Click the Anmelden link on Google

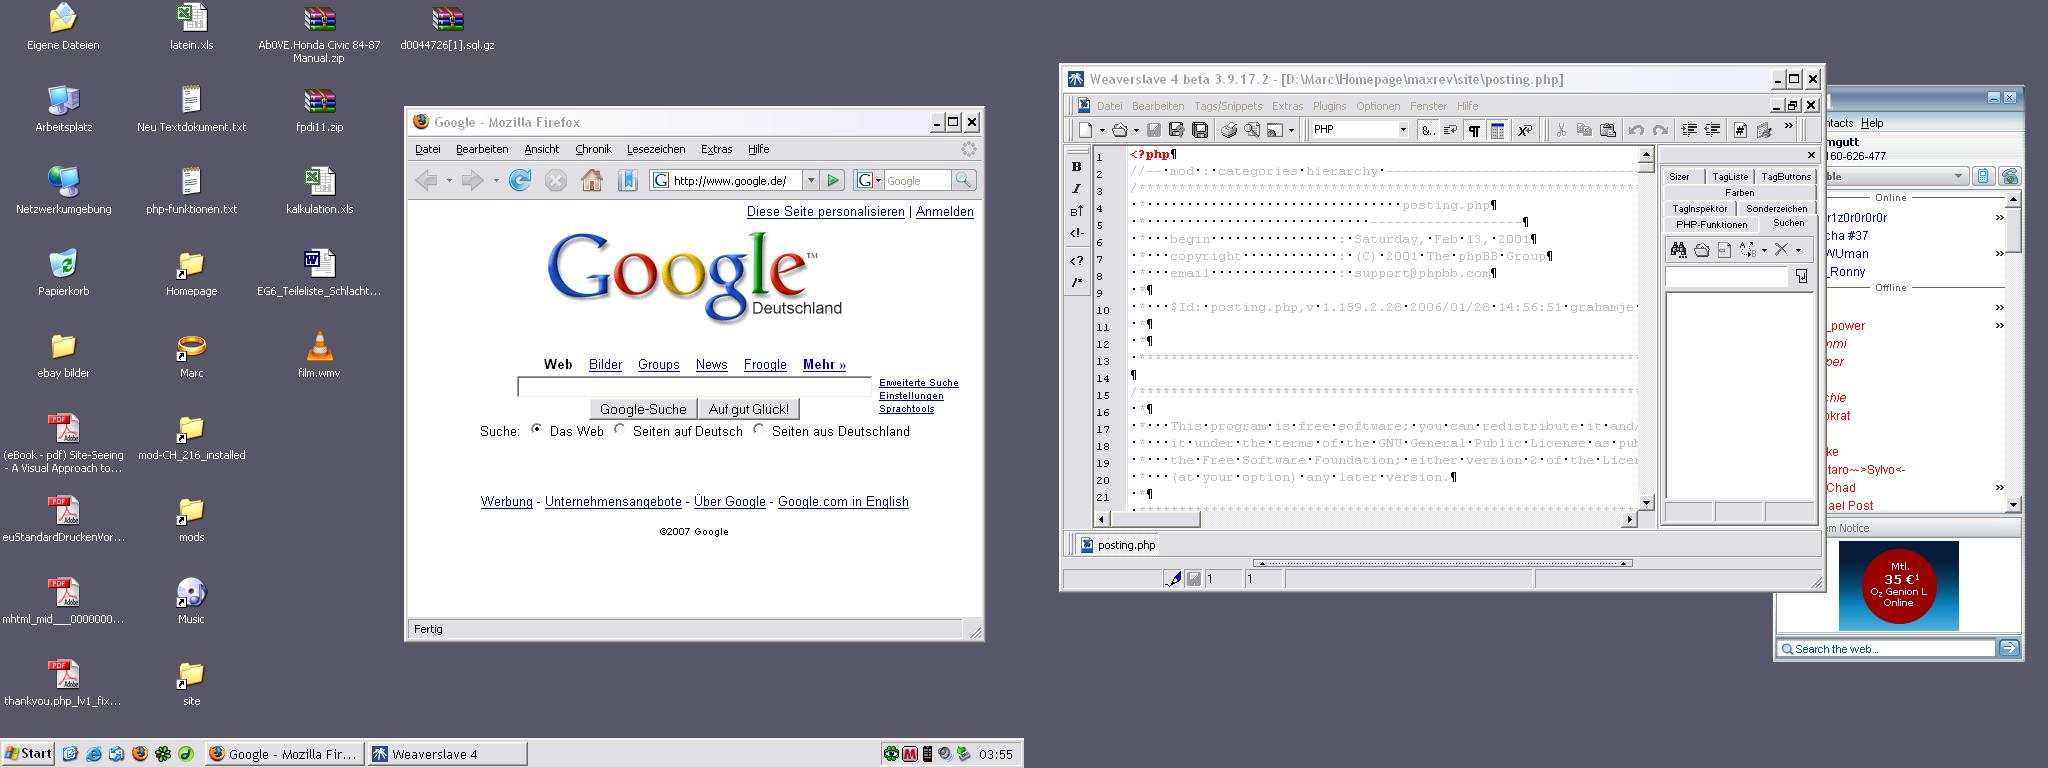[x=944, y=212]
